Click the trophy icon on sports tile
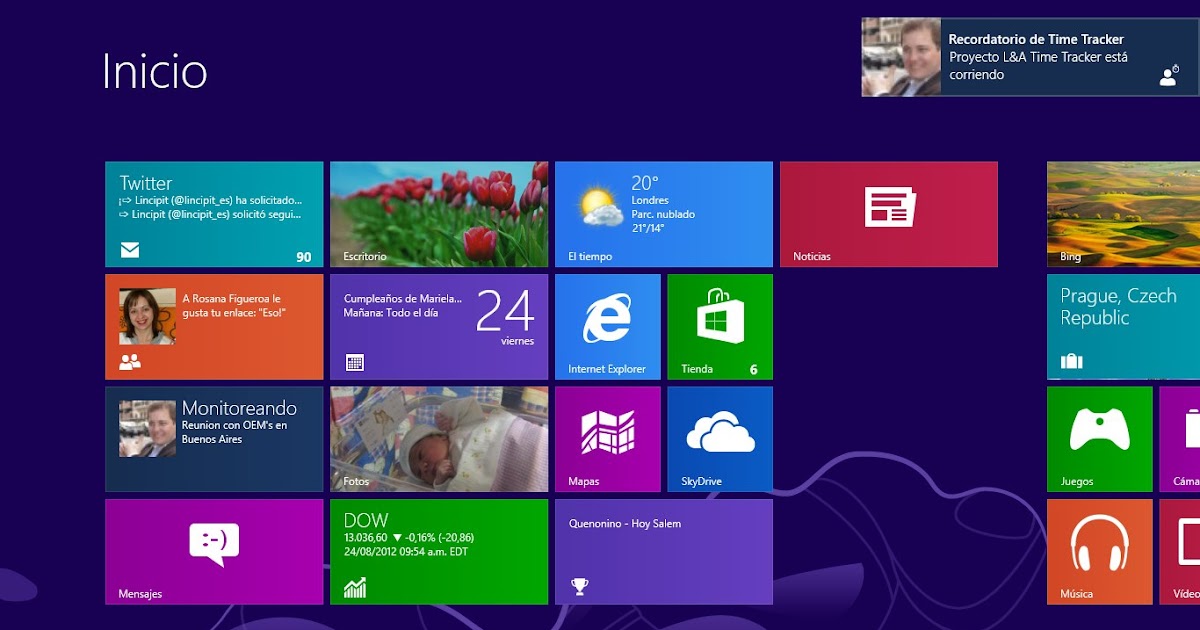1200x630 pixels. (578, 587)
